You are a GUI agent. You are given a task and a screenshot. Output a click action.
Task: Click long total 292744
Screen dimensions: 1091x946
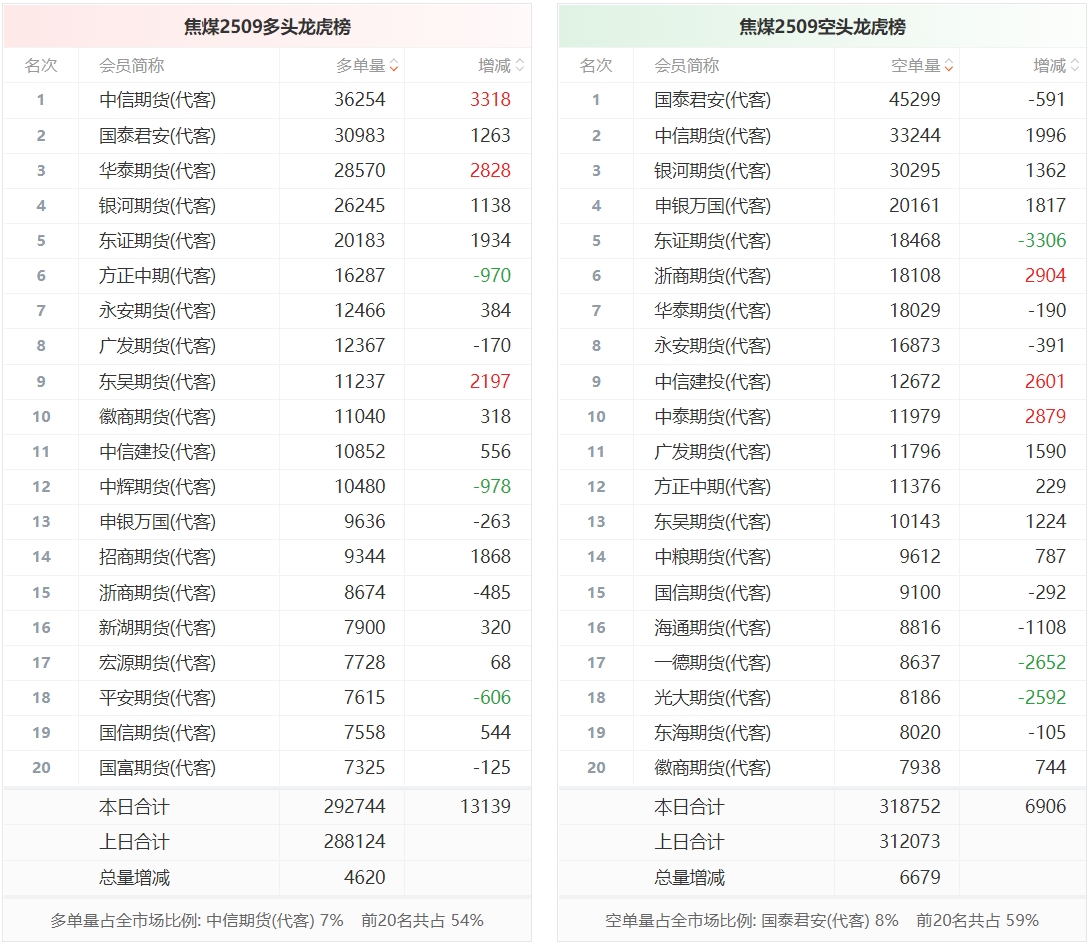354,807
